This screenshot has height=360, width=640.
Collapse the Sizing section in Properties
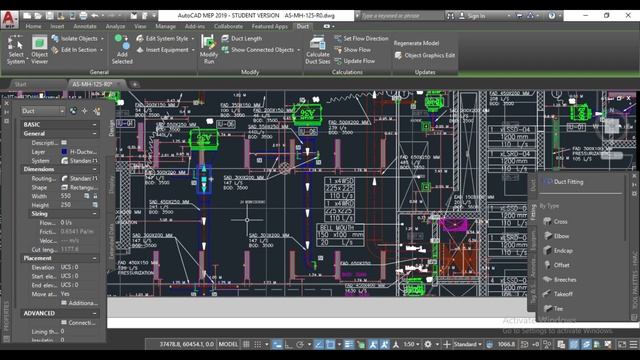(94, 213)
